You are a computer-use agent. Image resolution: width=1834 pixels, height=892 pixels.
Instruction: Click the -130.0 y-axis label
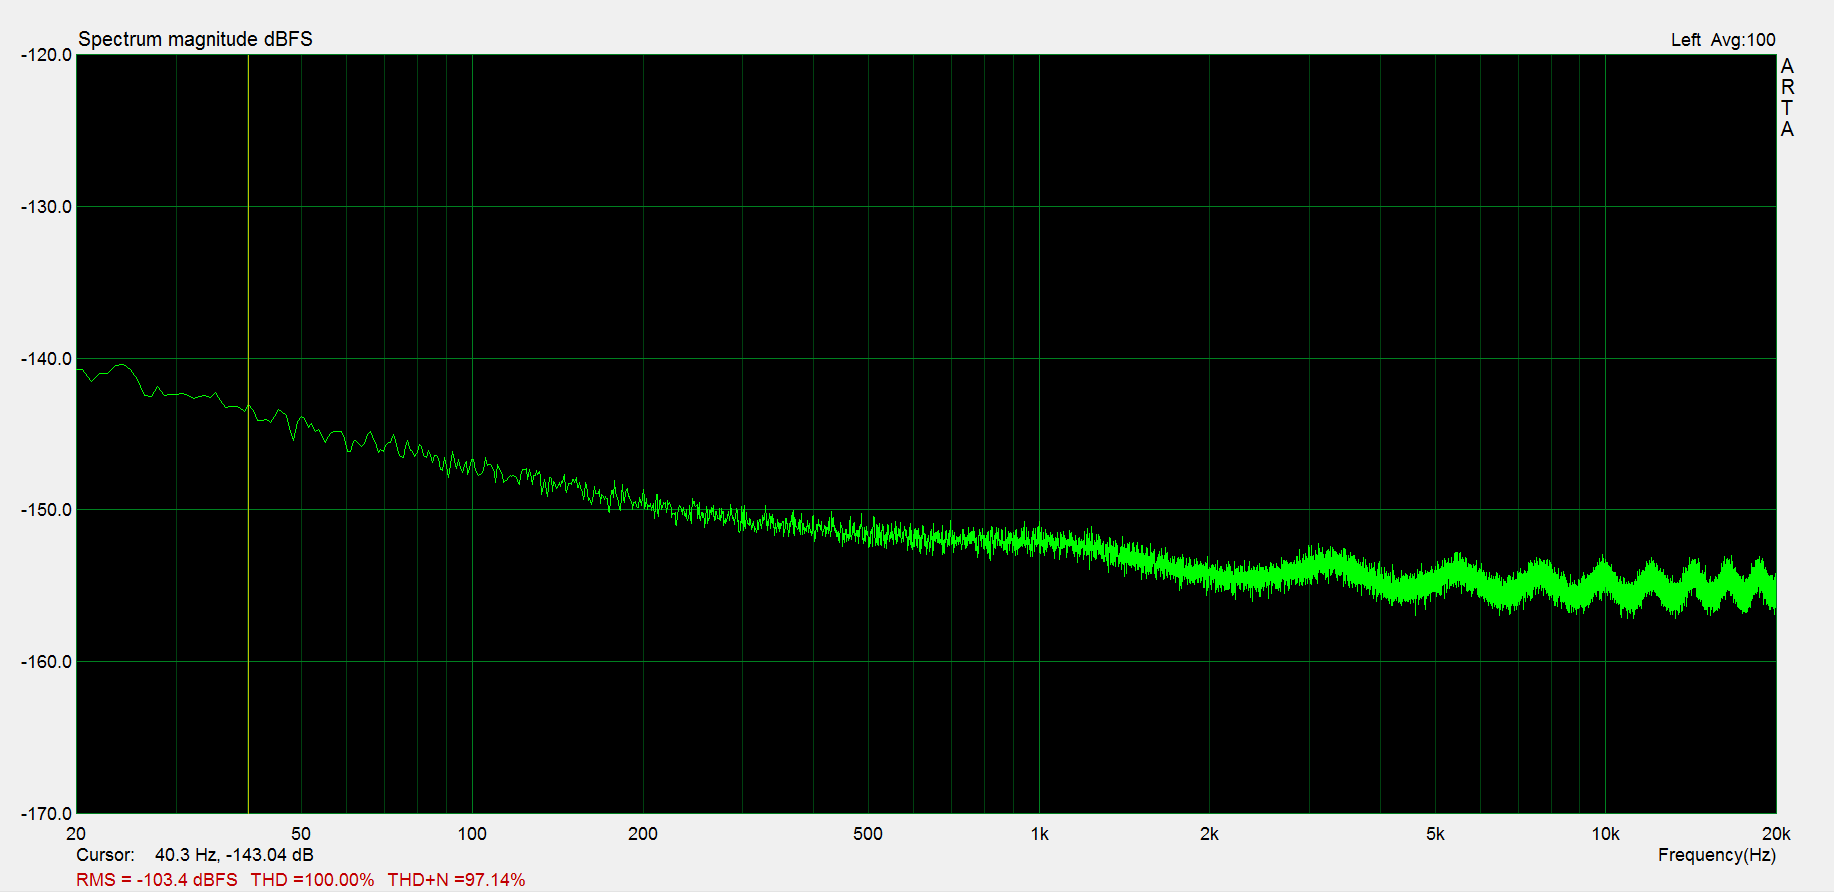point(46,207)
